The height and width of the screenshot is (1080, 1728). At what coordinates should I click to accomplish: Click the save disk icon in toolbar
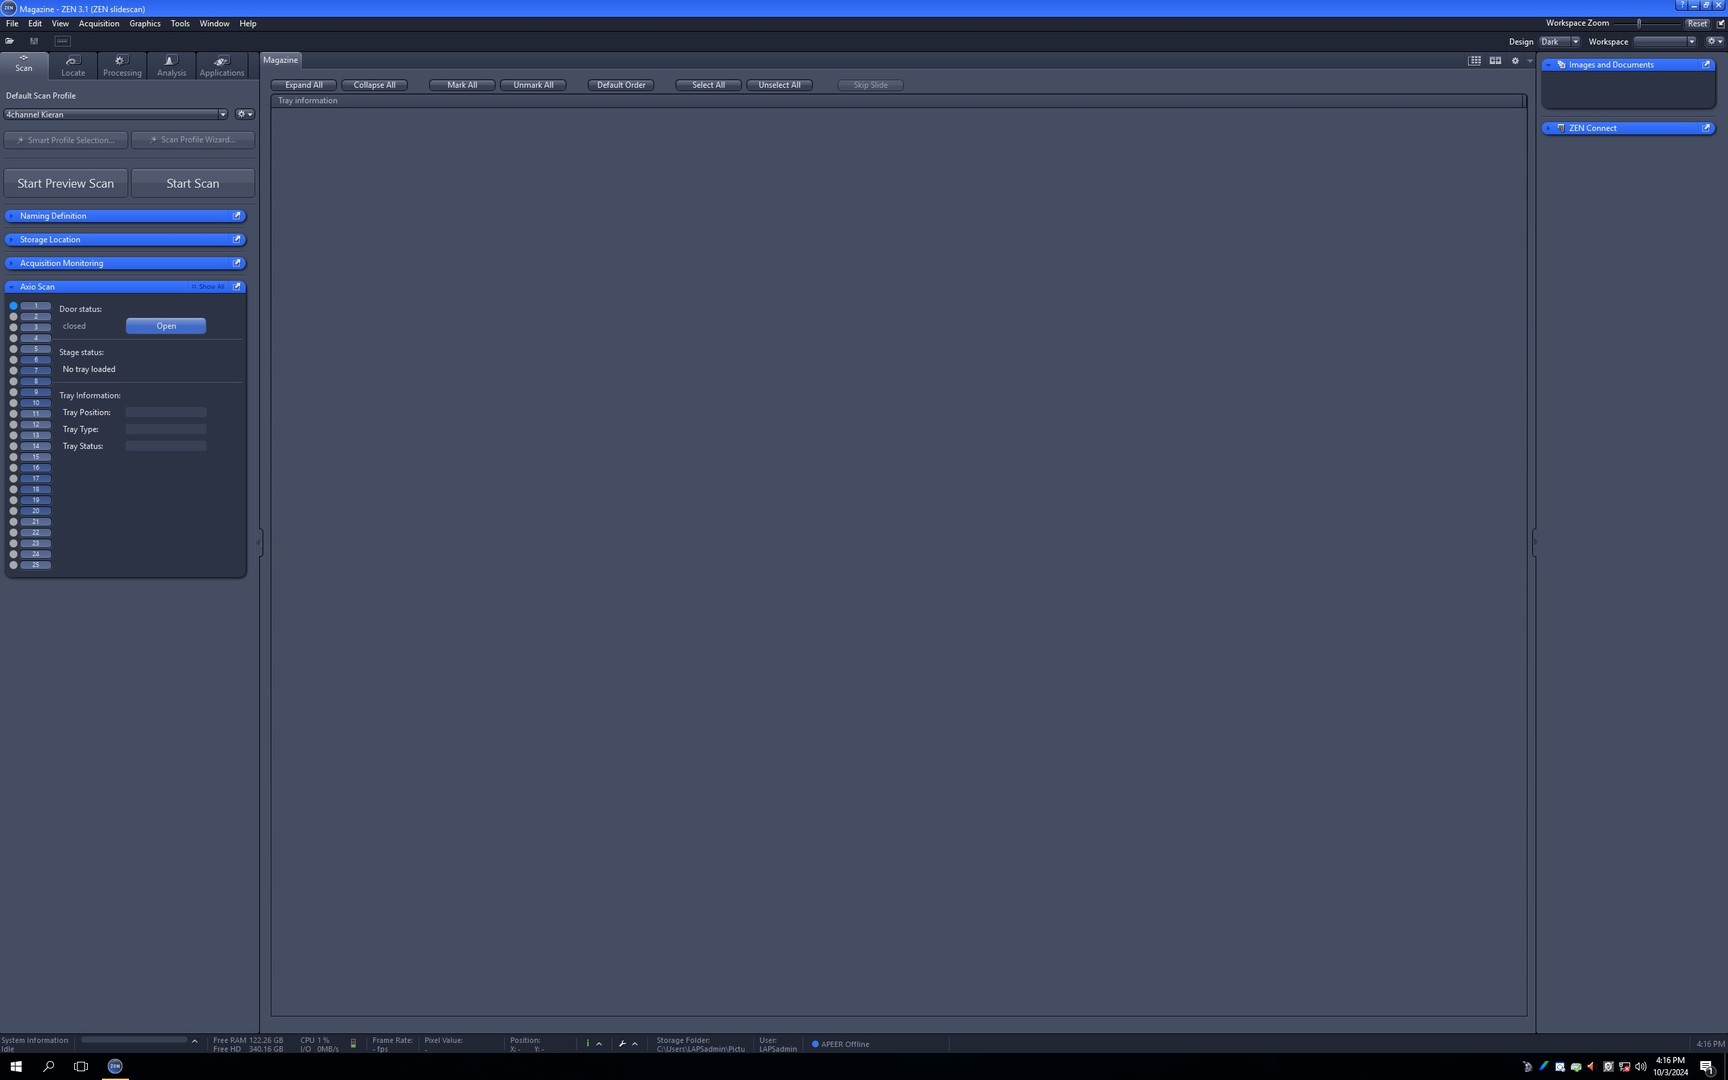(34, 41)
